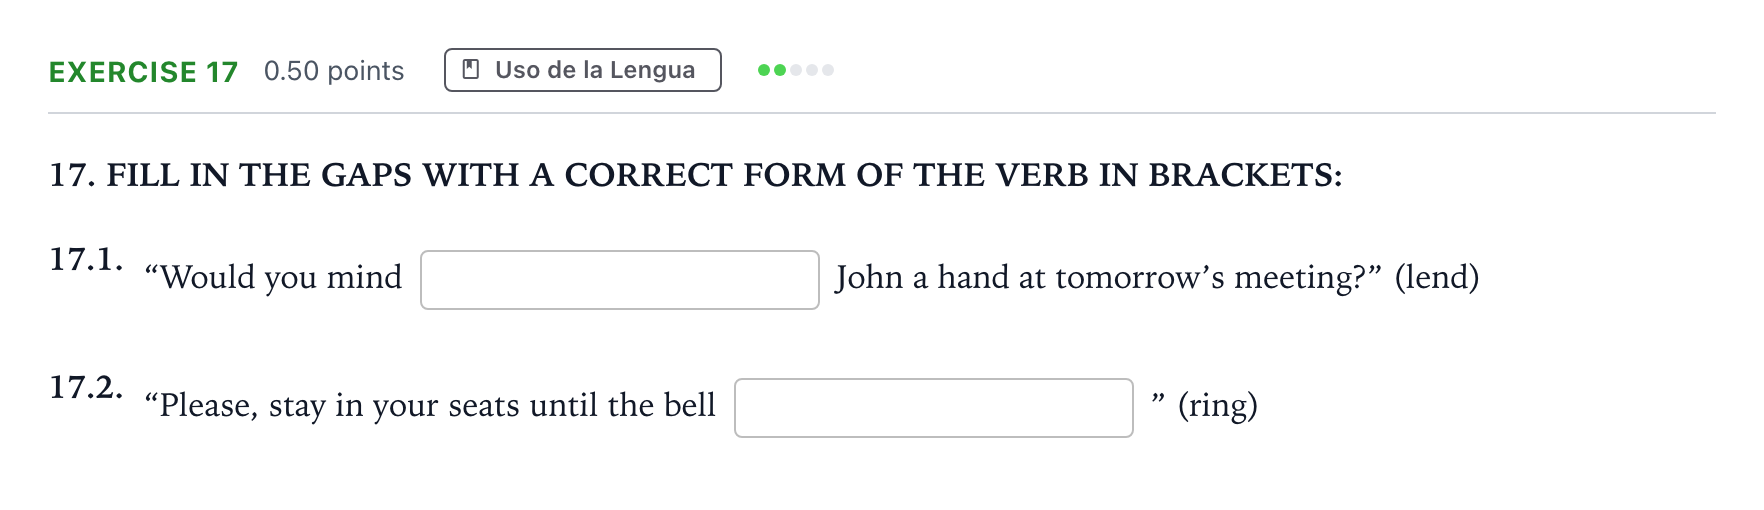The height and width of the screenshot is (510, 1764).
Task: Focus the answer box for question 17.1
Action: [x=620, y=280]
